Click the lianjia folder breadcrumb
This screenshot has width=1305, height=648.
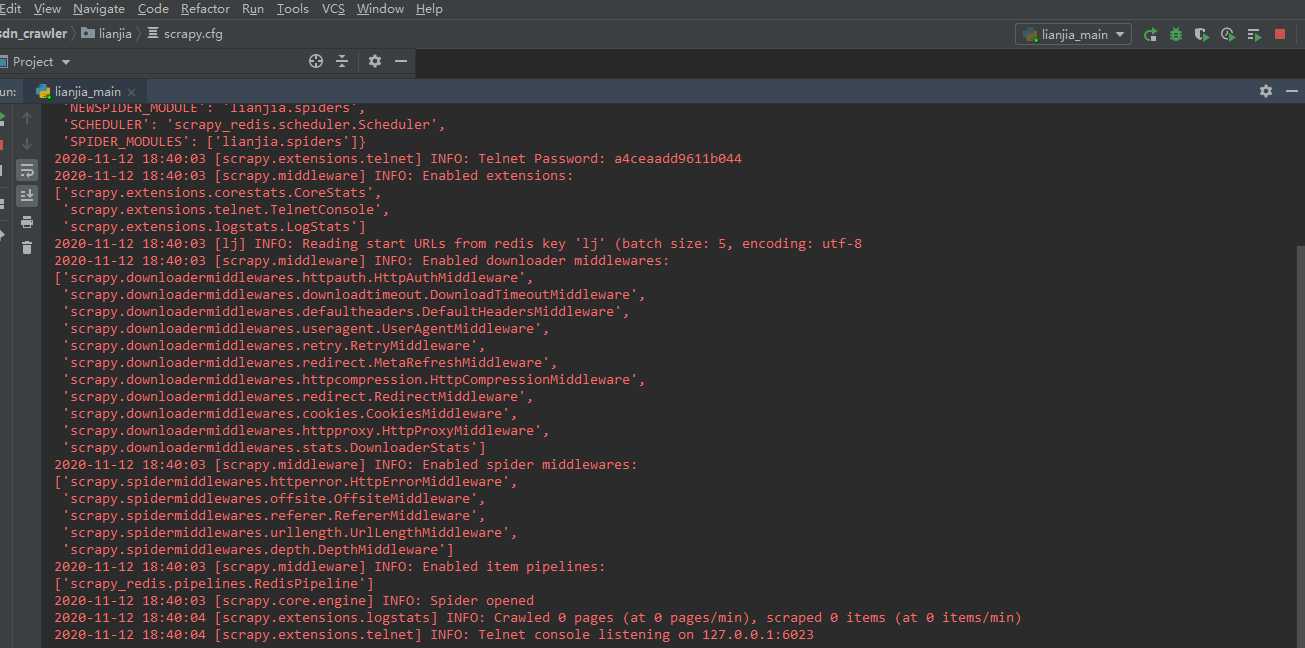(107, 33)
